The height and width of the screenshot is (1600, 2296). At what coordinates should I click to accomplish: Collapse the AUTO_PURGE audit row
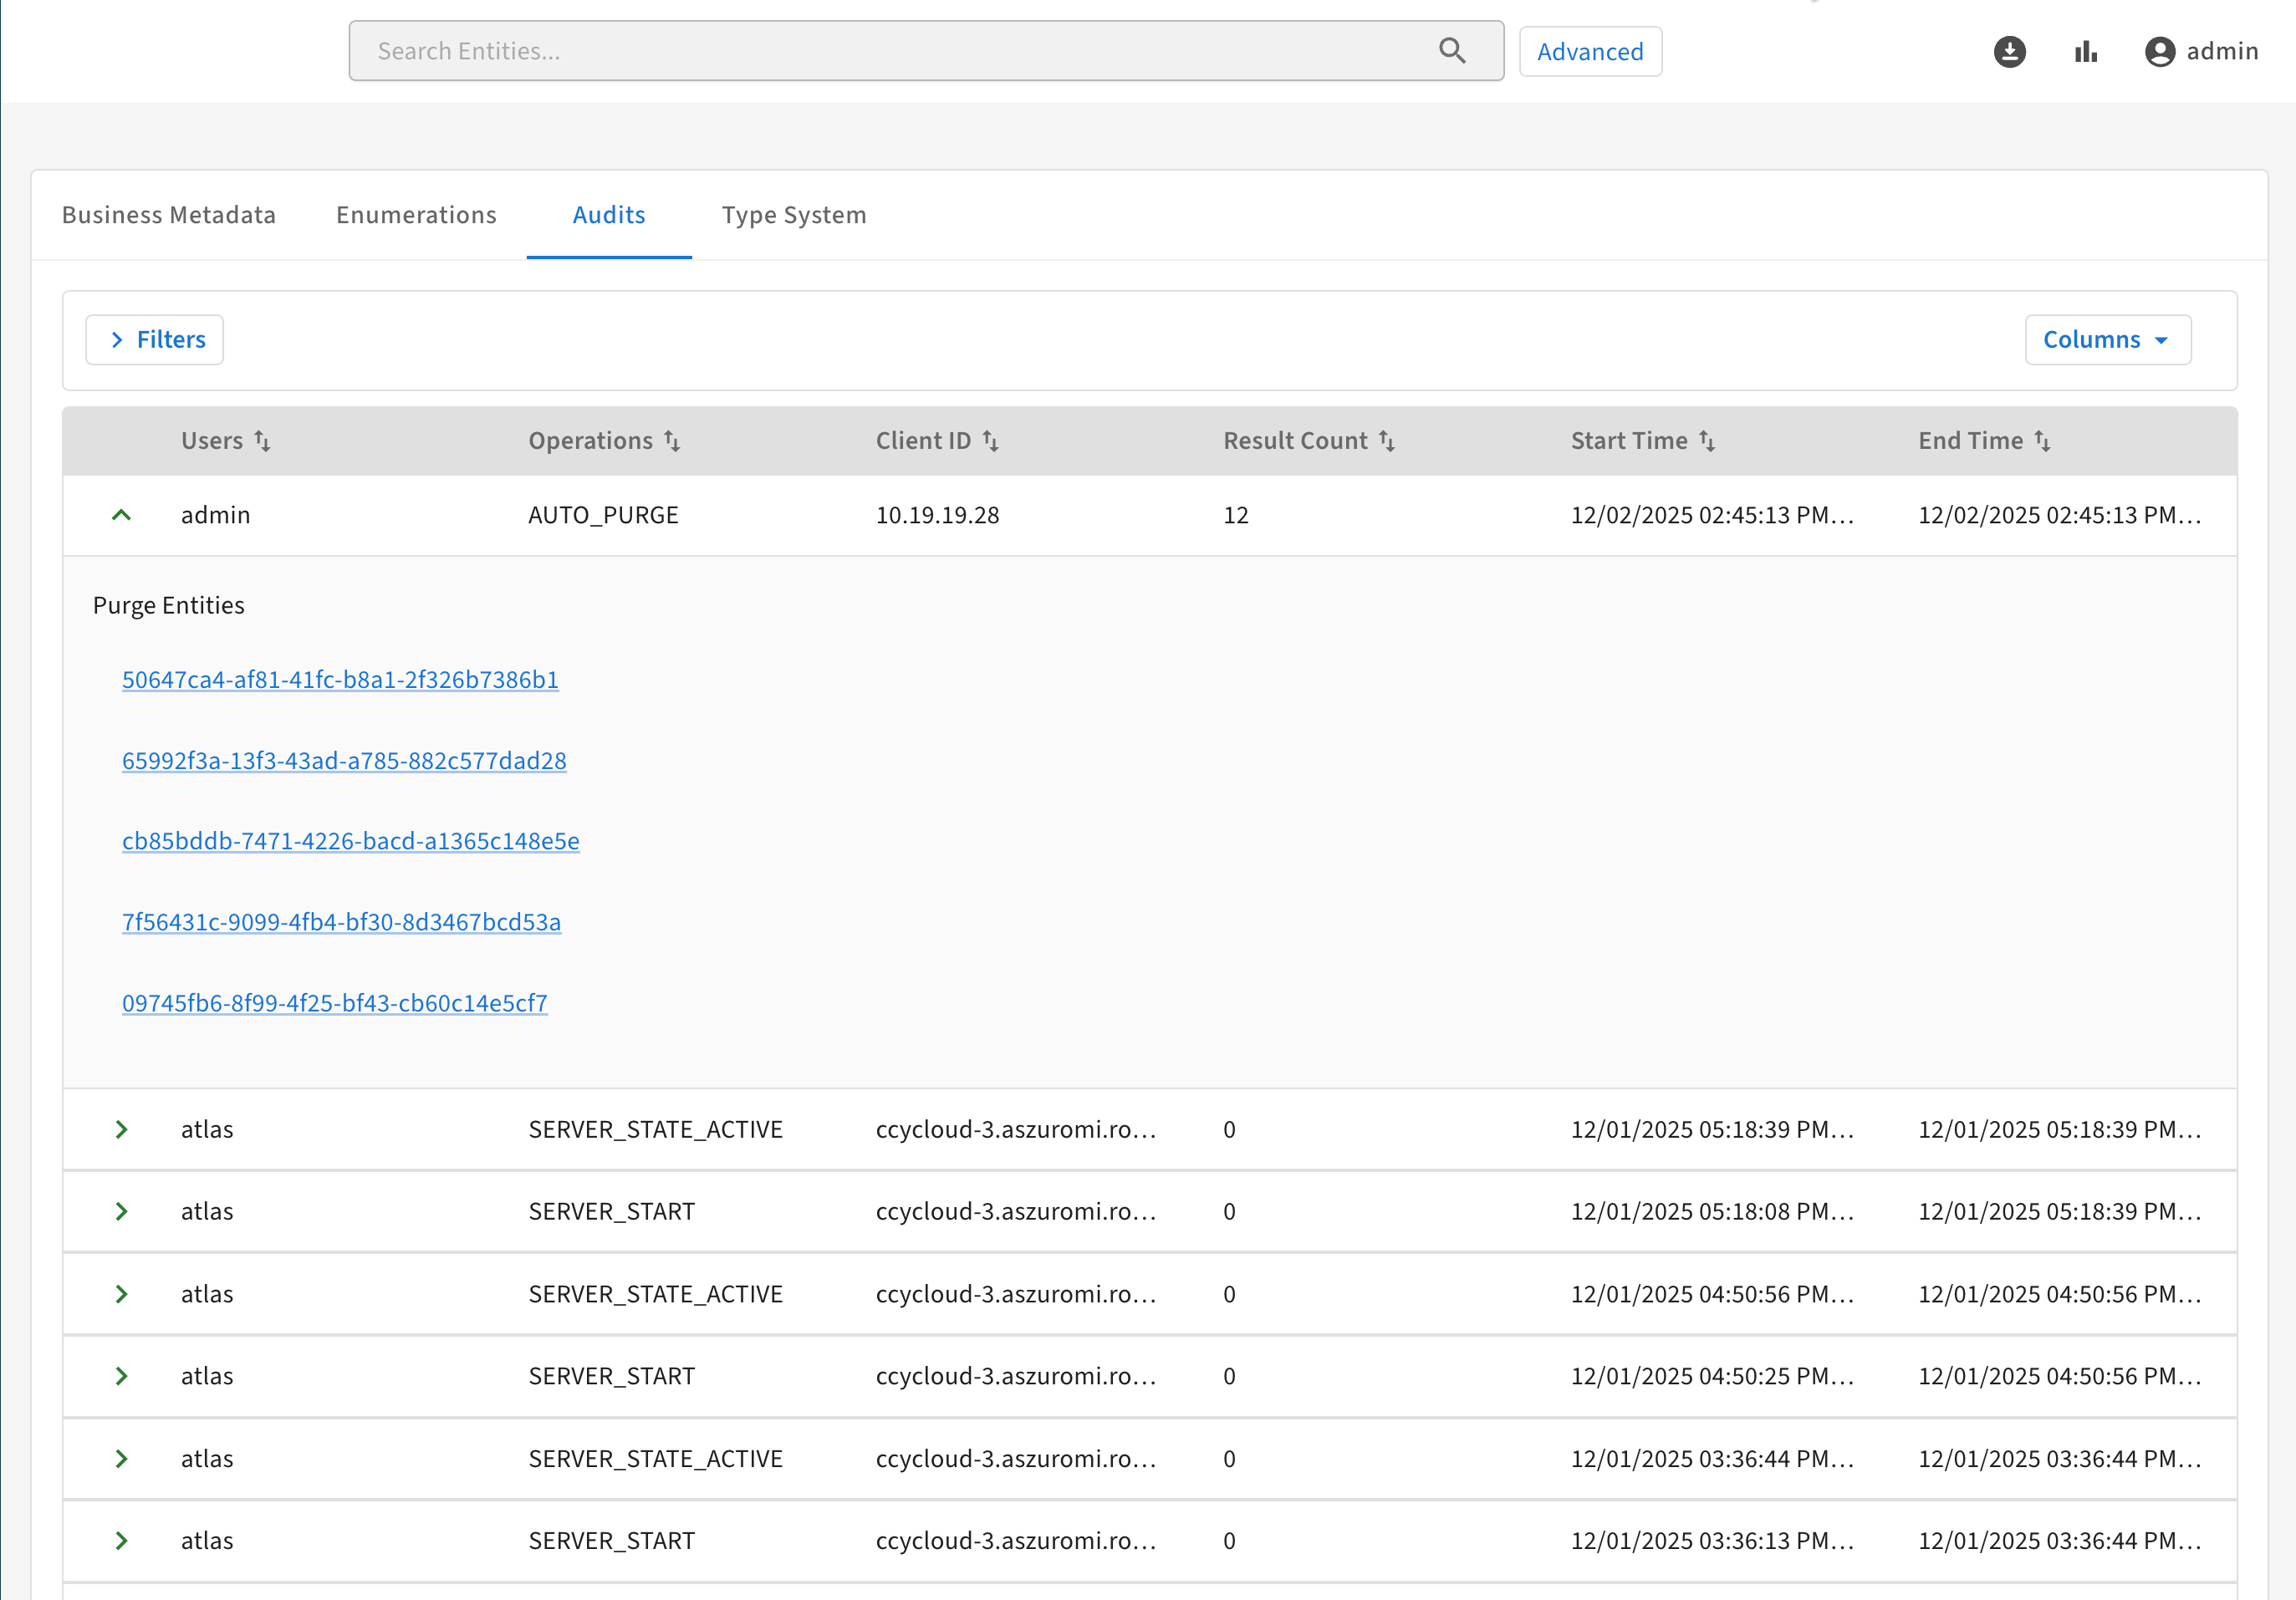coord(121,515)
